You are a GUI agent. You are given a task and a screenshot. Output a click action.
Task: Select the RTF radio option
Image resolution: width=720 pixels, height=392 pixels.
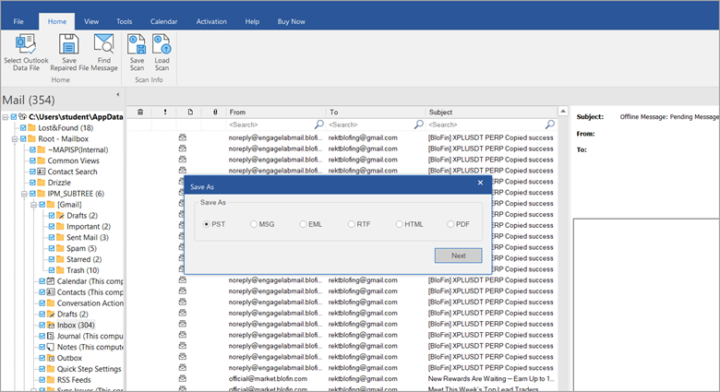pos(351,224)
